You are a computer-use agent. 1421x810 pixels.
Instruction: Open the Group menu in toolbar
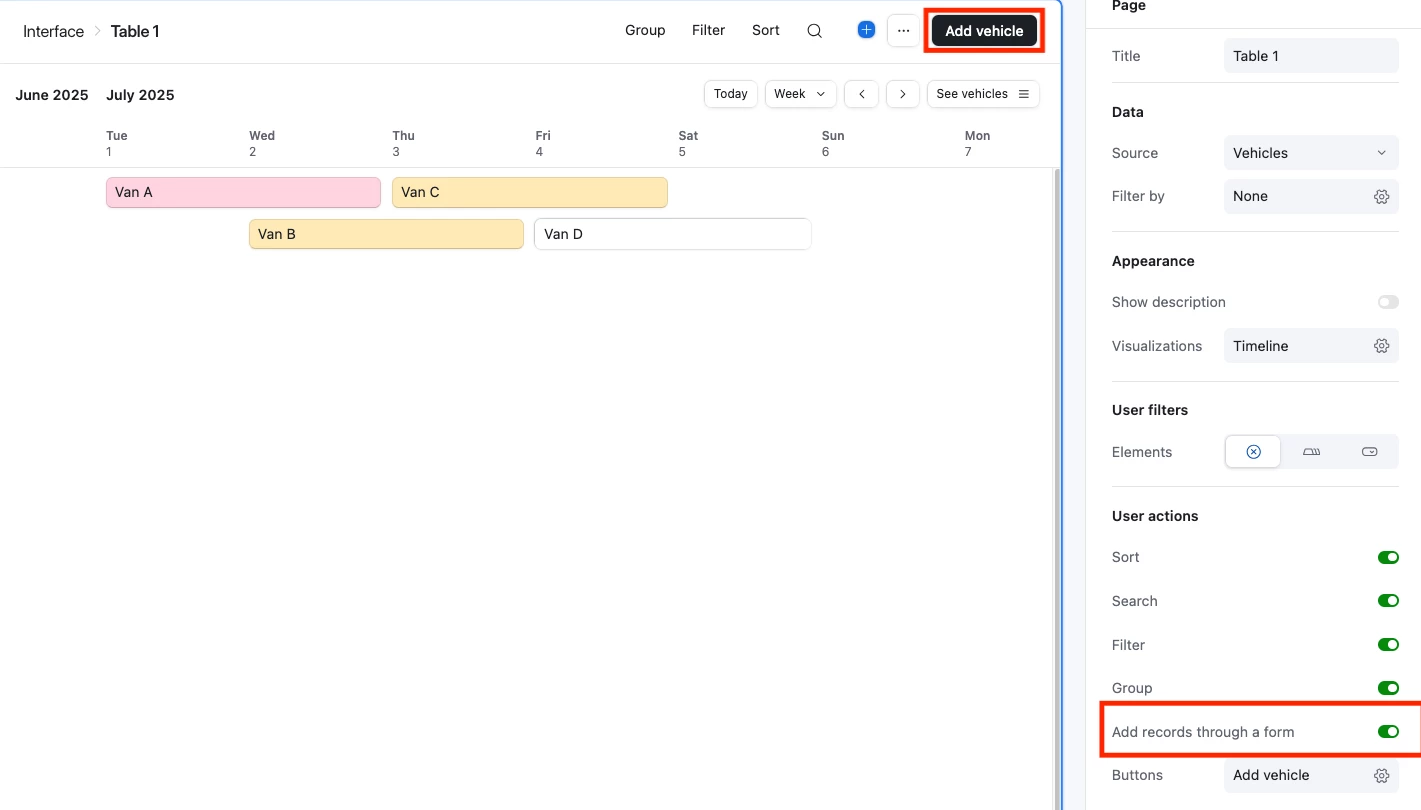(x=645, y=31)
